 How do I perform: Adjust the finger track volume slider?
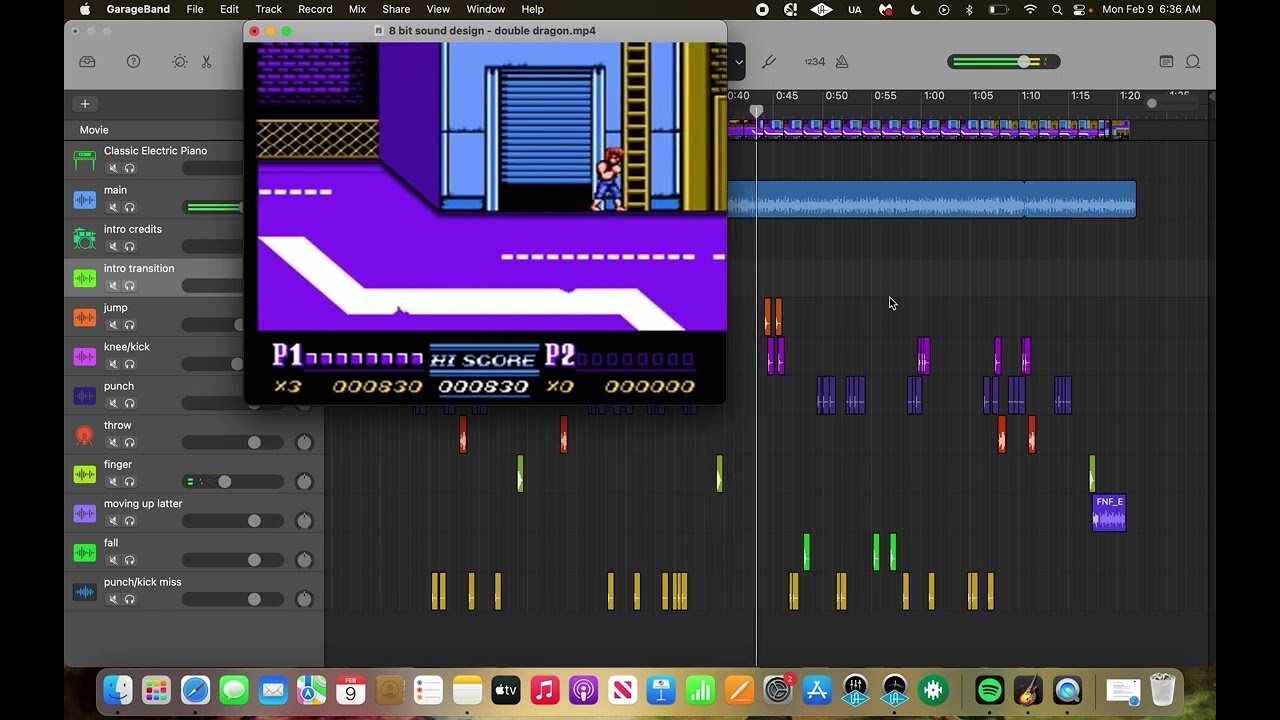pos(224,481)
